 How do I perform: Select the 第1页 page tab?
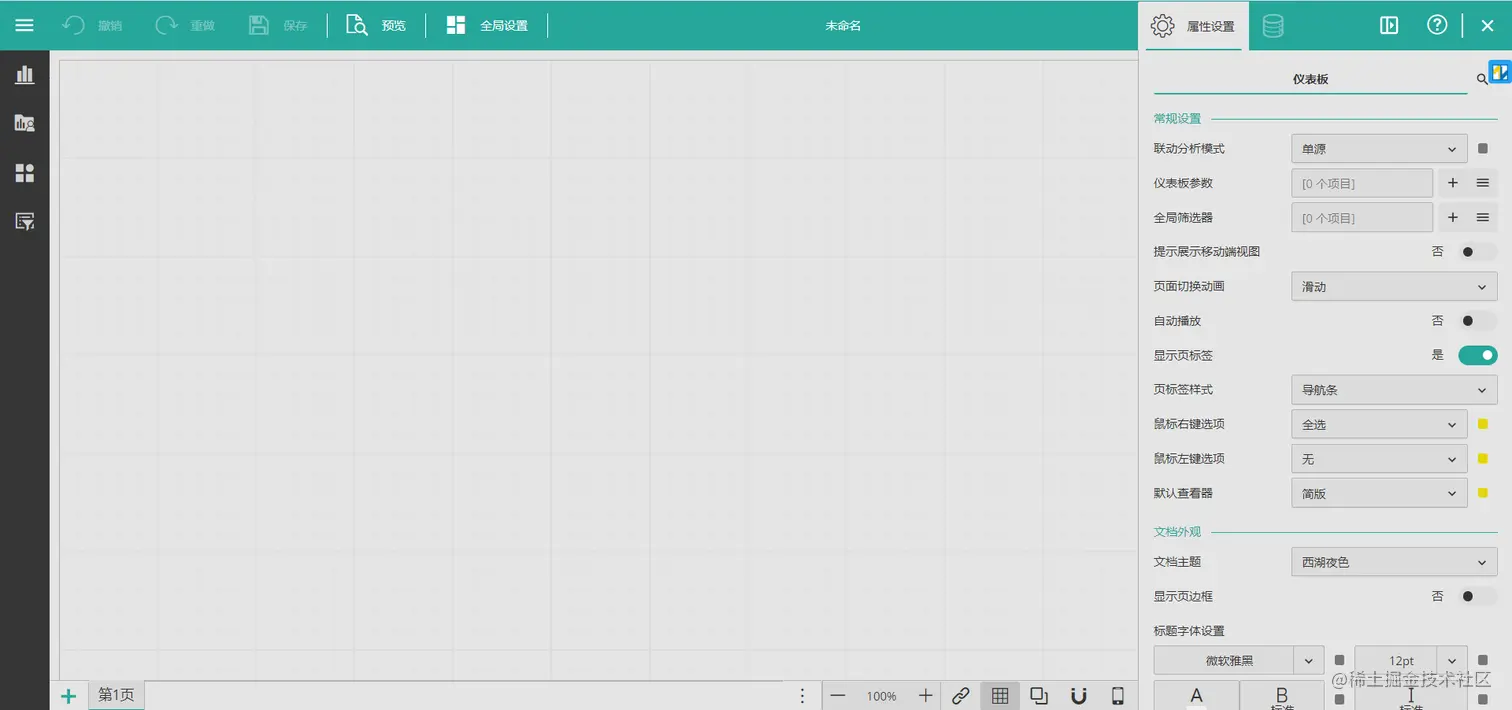(116, 695)
